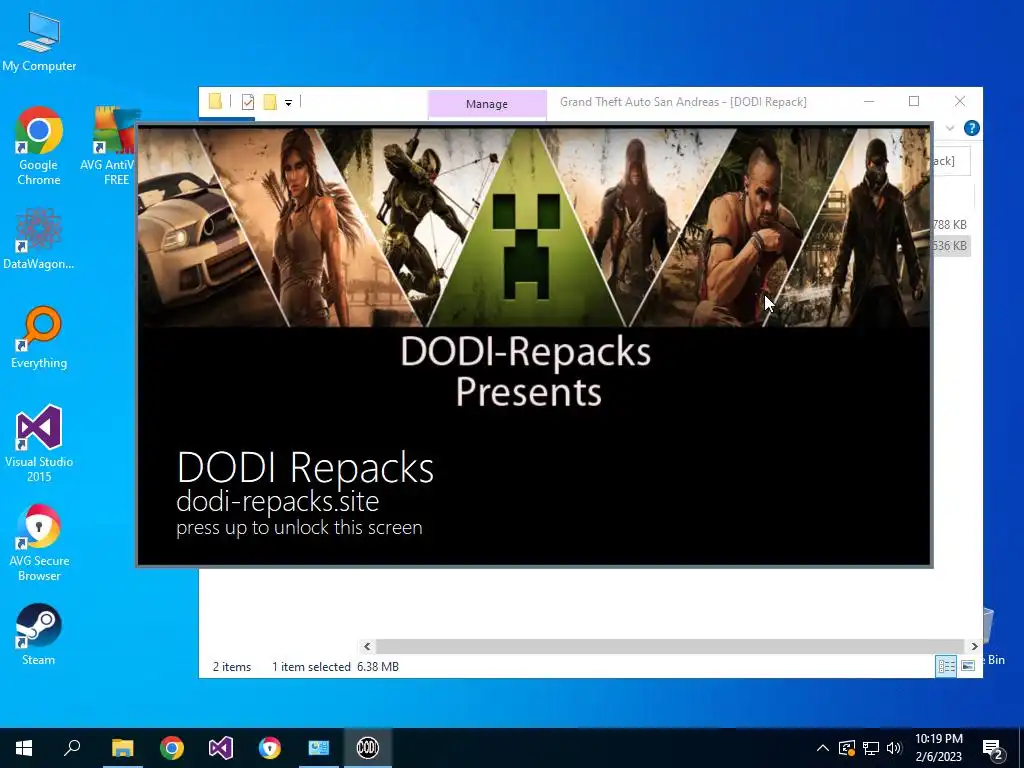
Task: Open the Manage ribbon tab
Action: pos(487,104)
